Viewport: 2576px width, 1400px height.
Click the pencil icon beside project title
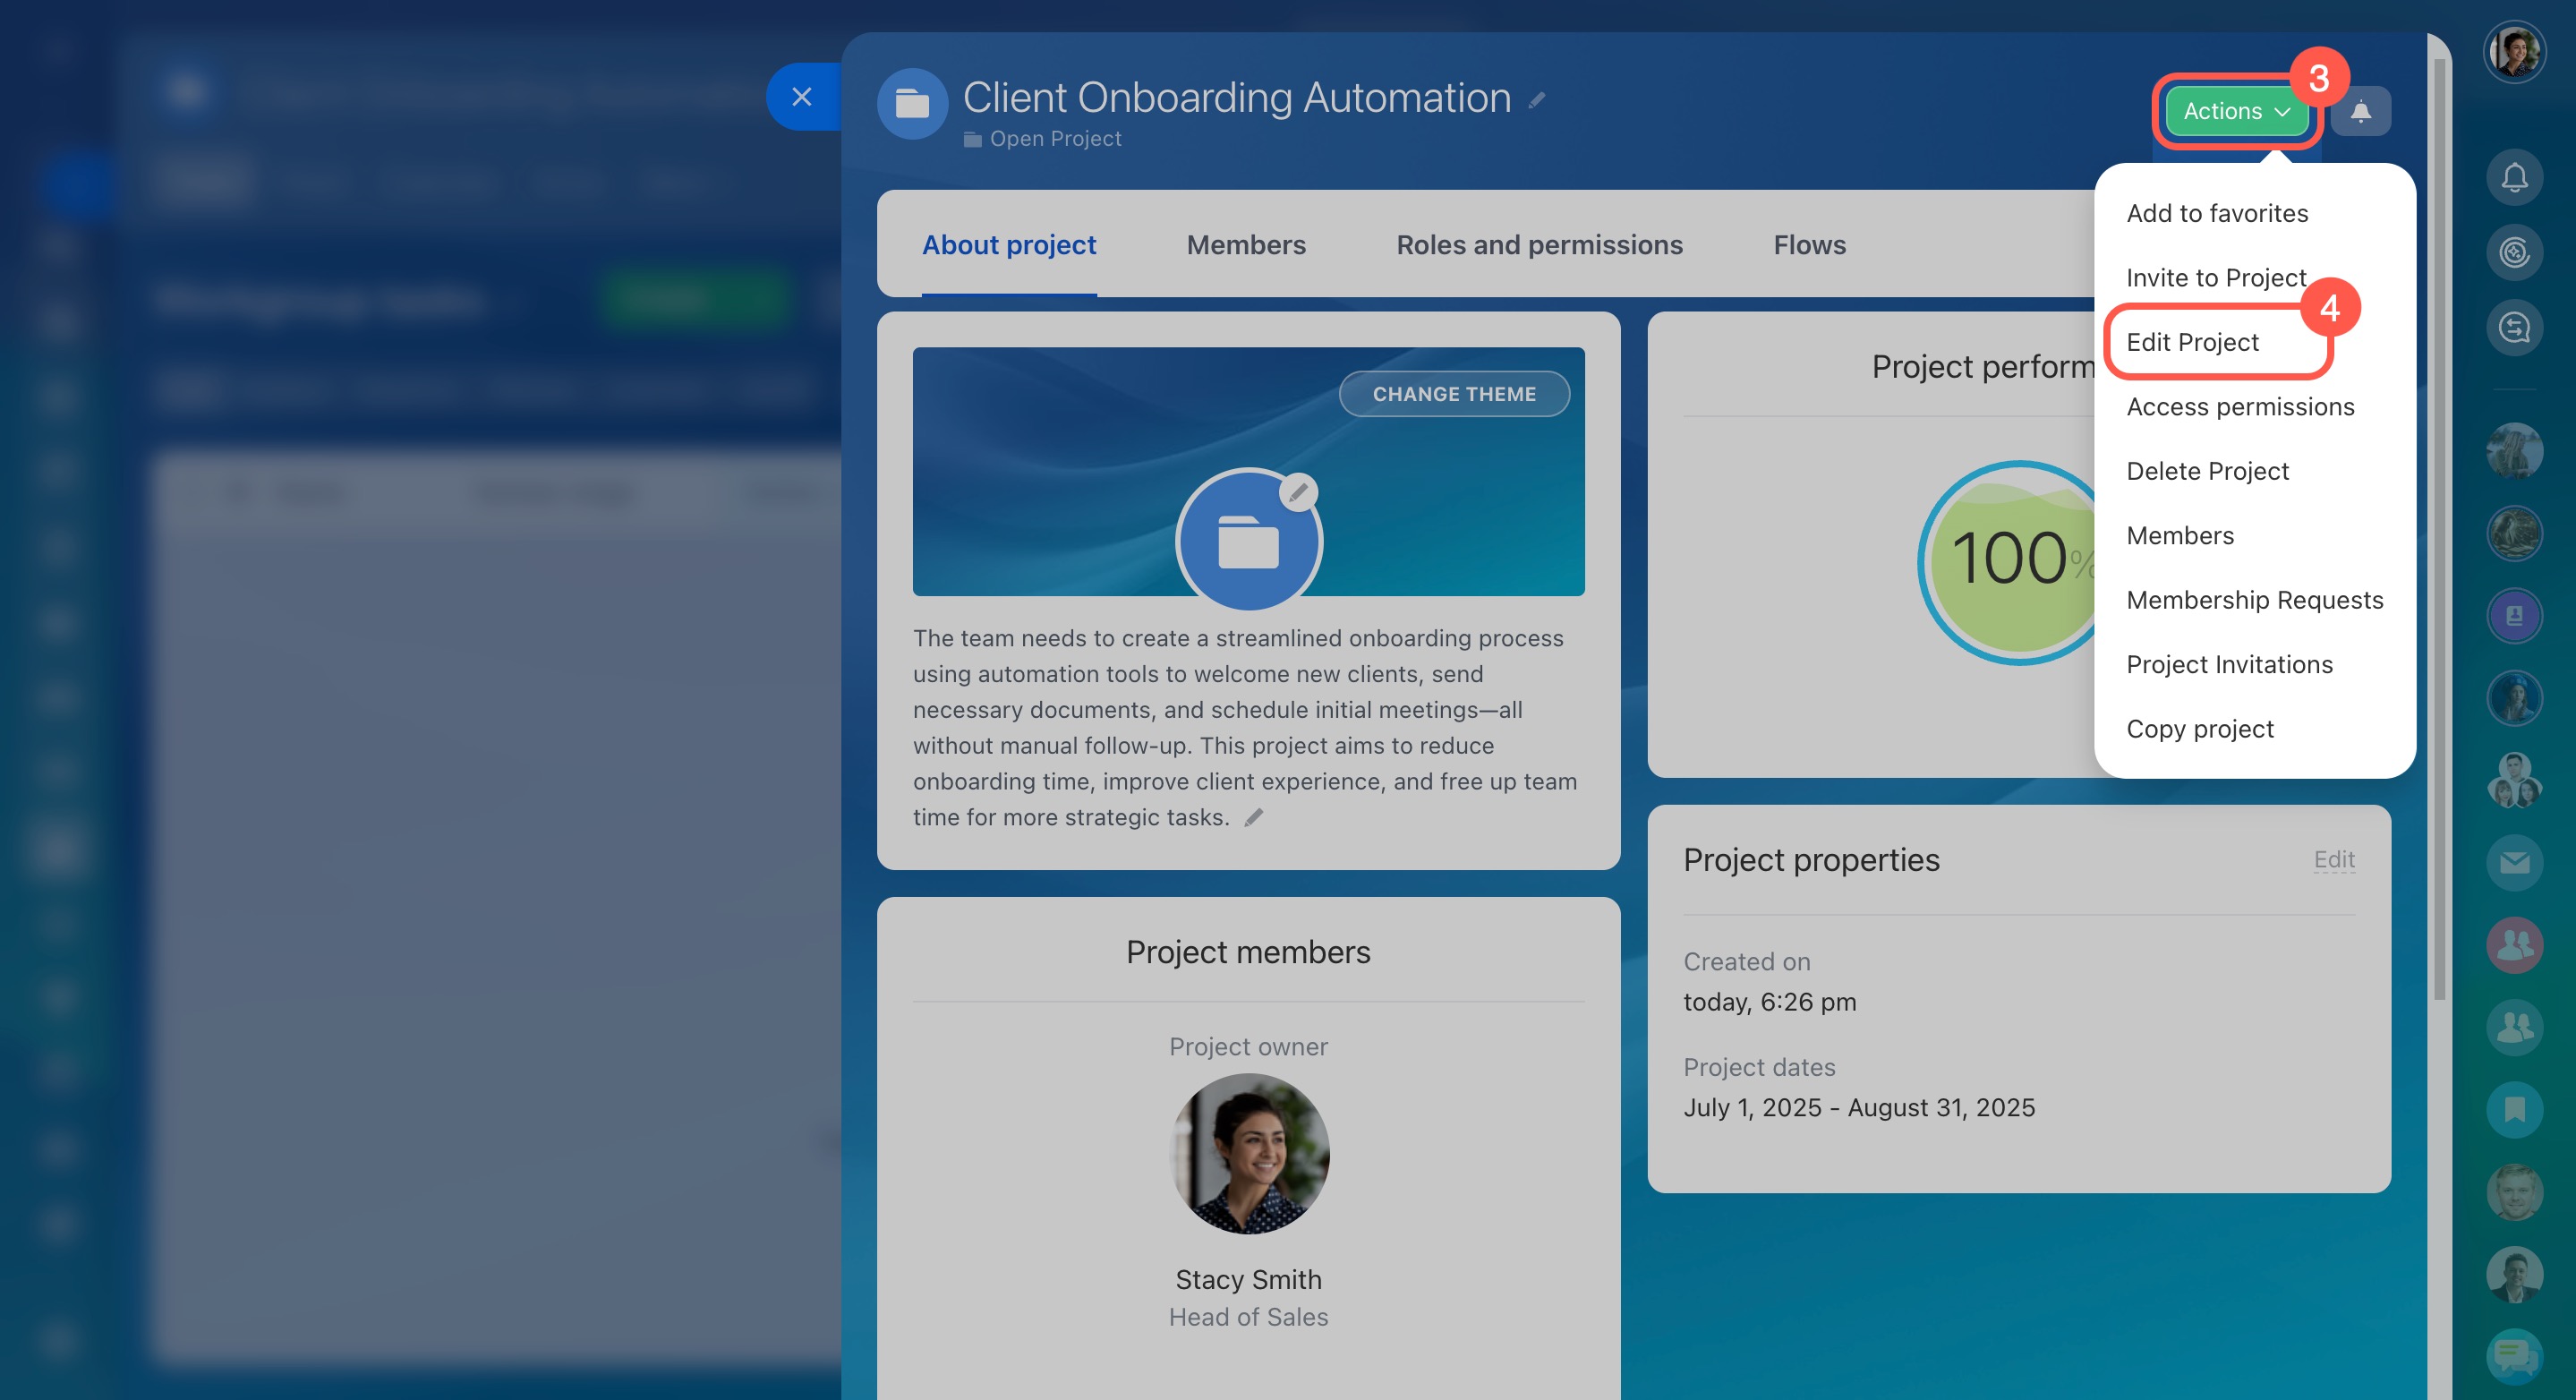coord(1537,100)
